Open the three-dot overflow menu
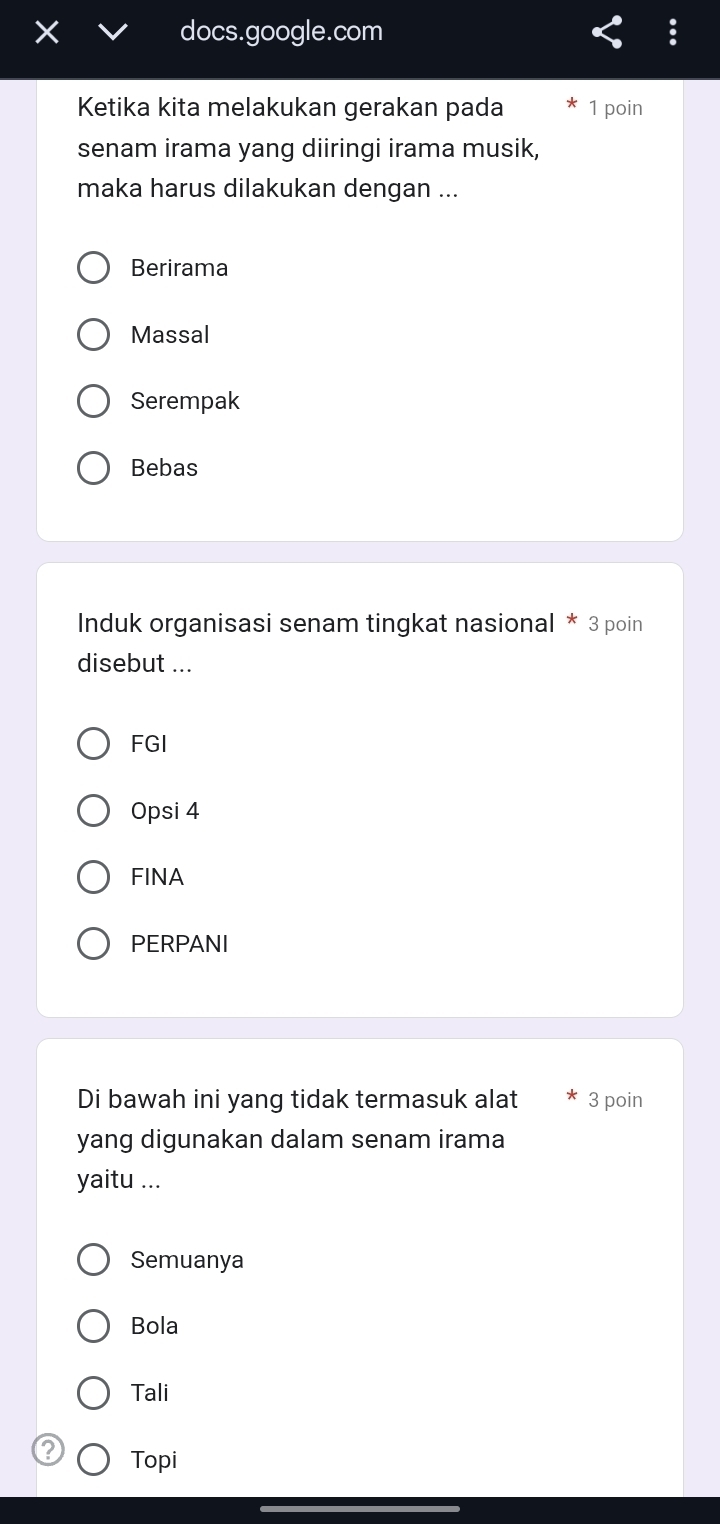The height and width of the screenshot is (1524, 720). (x=673, y=32)
